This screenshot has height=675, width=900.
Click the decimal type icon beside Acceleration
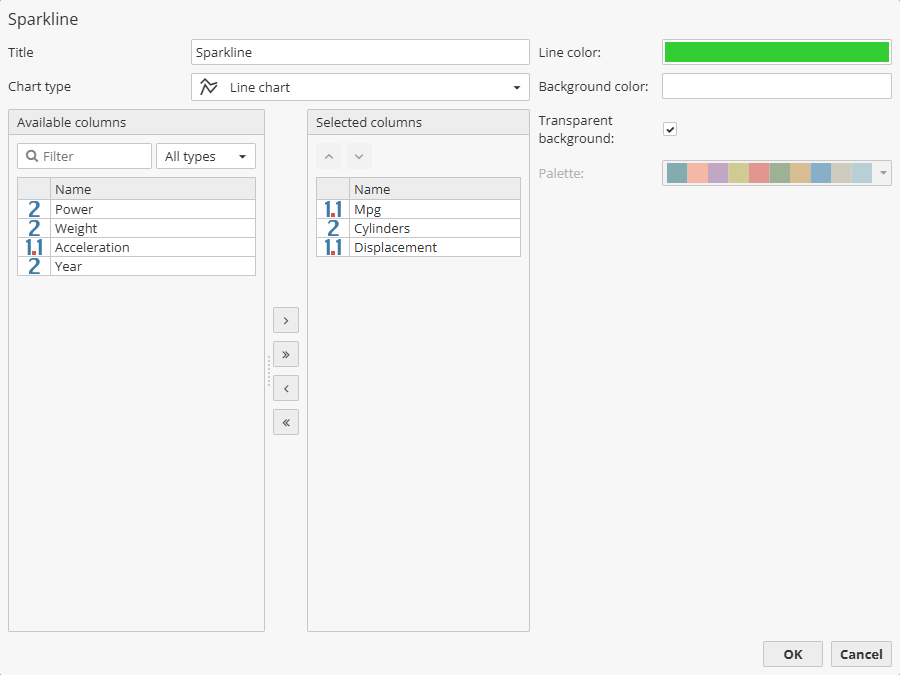tap(33, 247)
